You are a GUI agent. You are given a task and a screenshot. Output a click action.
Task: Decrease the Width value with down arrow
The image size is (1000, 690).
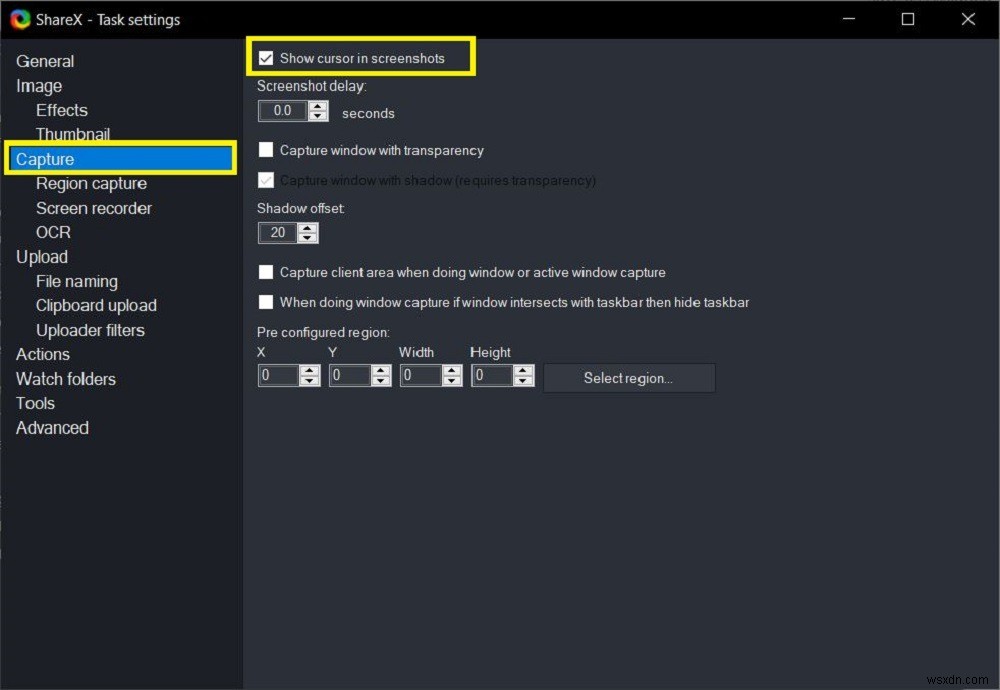pyautogui.click(x=451, y=381)
